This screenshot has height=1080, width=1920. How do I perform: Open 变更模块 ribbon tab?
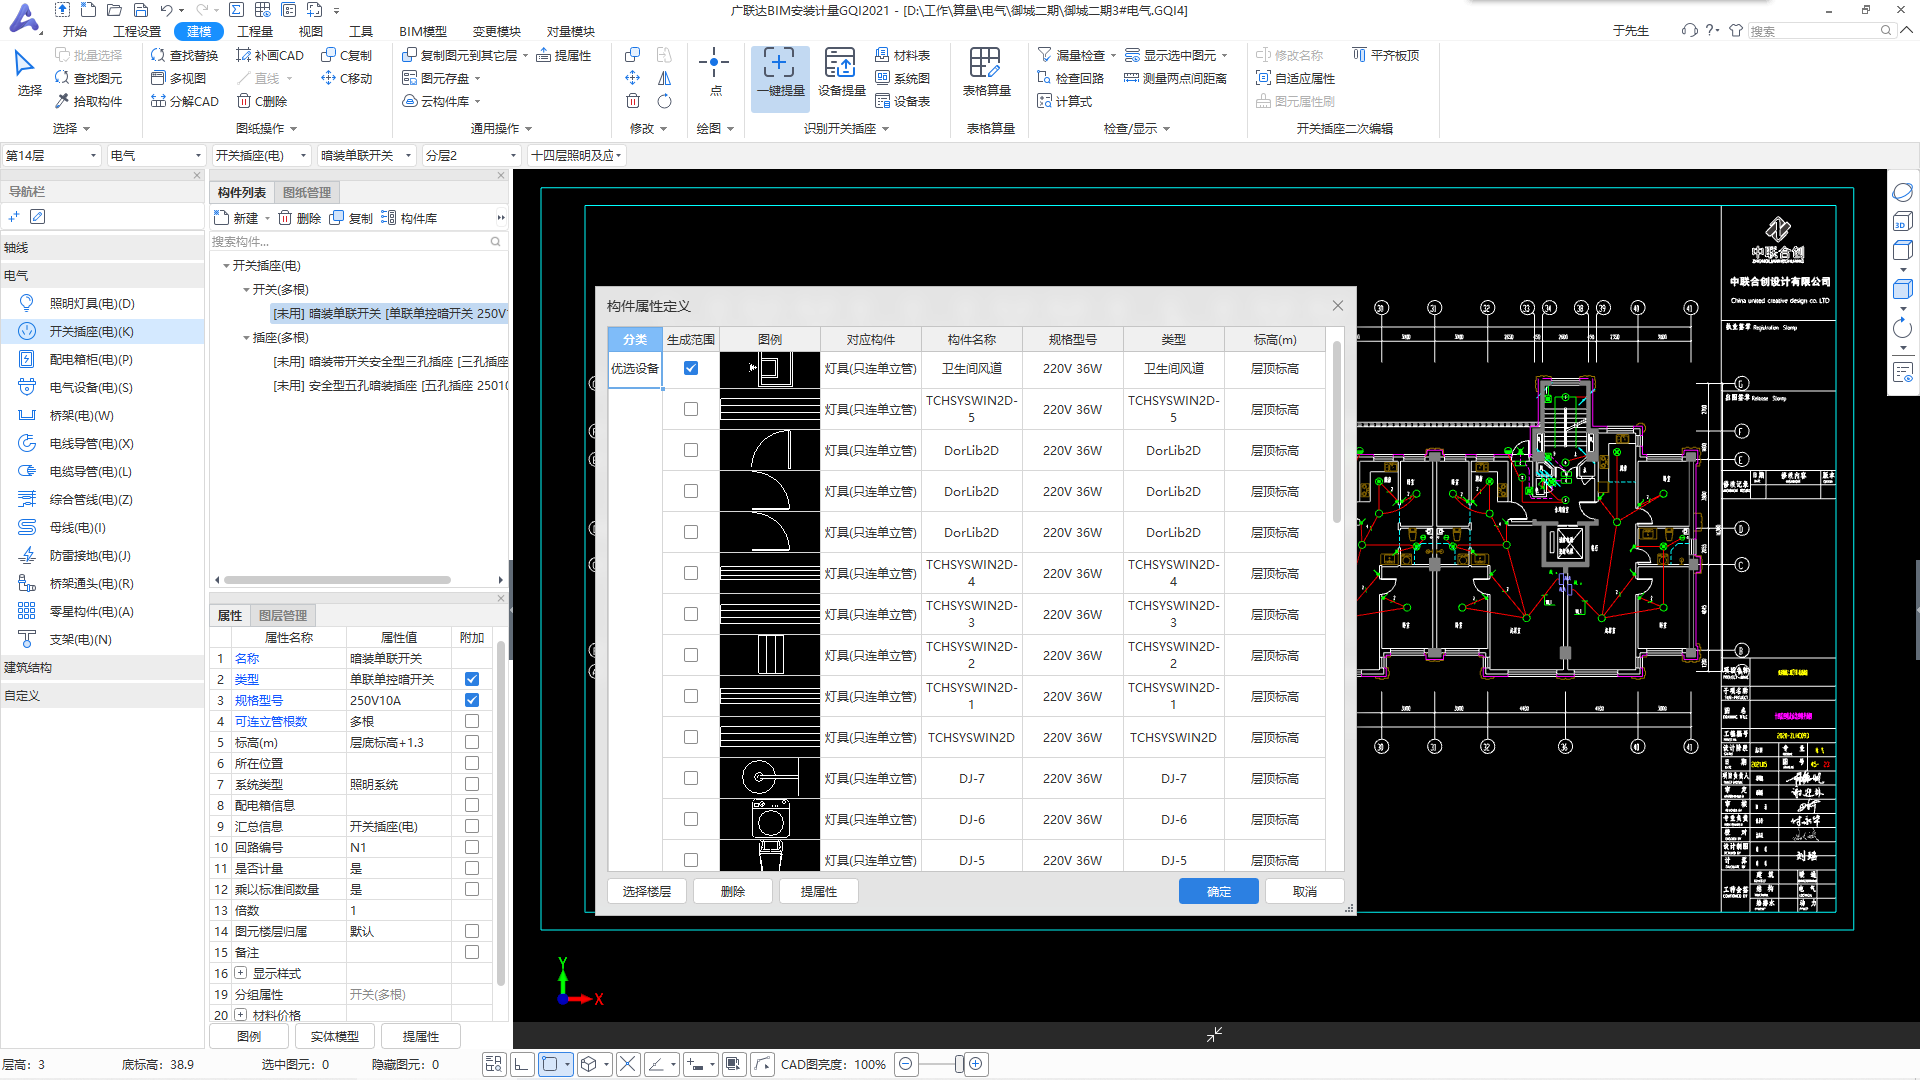[x=497, y=31]
